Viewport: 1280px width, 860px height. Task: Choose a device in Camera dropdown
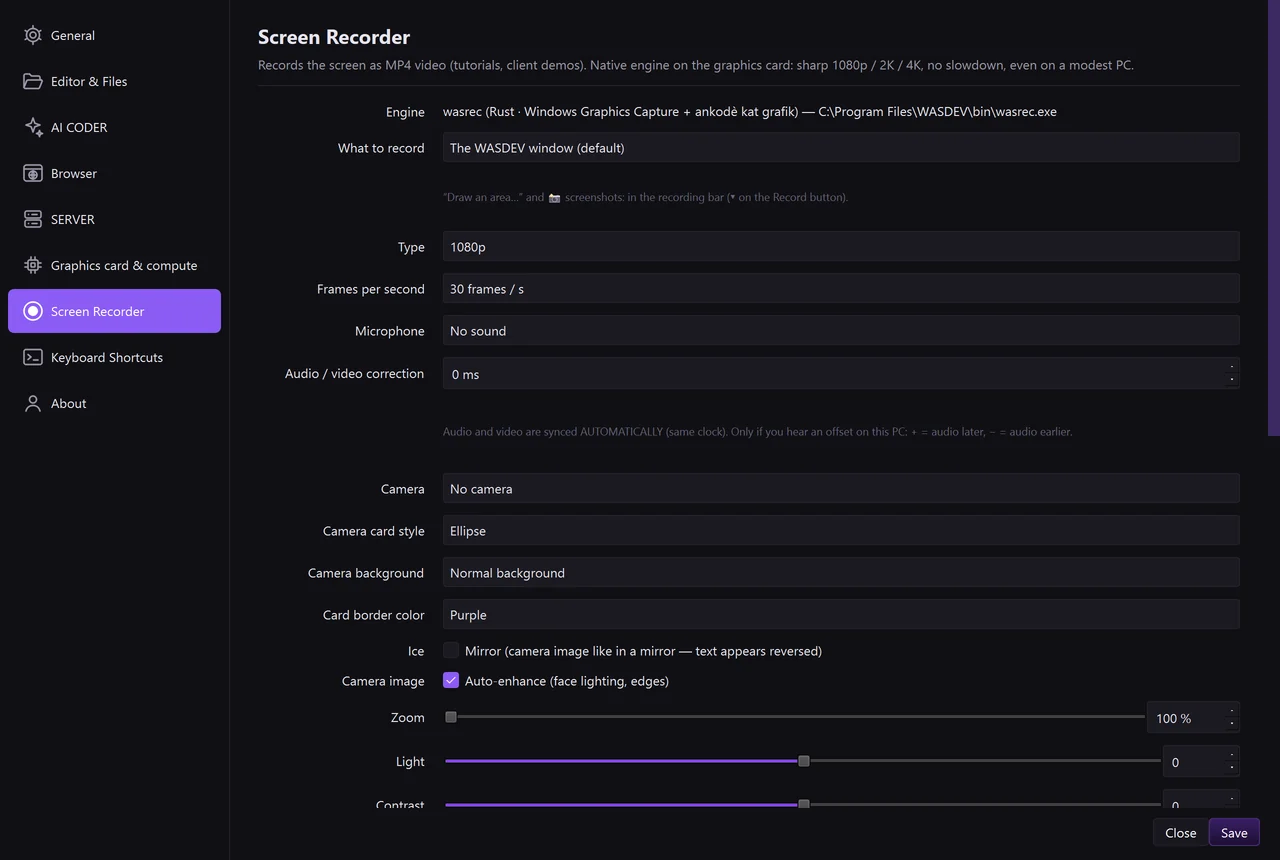pyautogui.click(x=841, y=489)
